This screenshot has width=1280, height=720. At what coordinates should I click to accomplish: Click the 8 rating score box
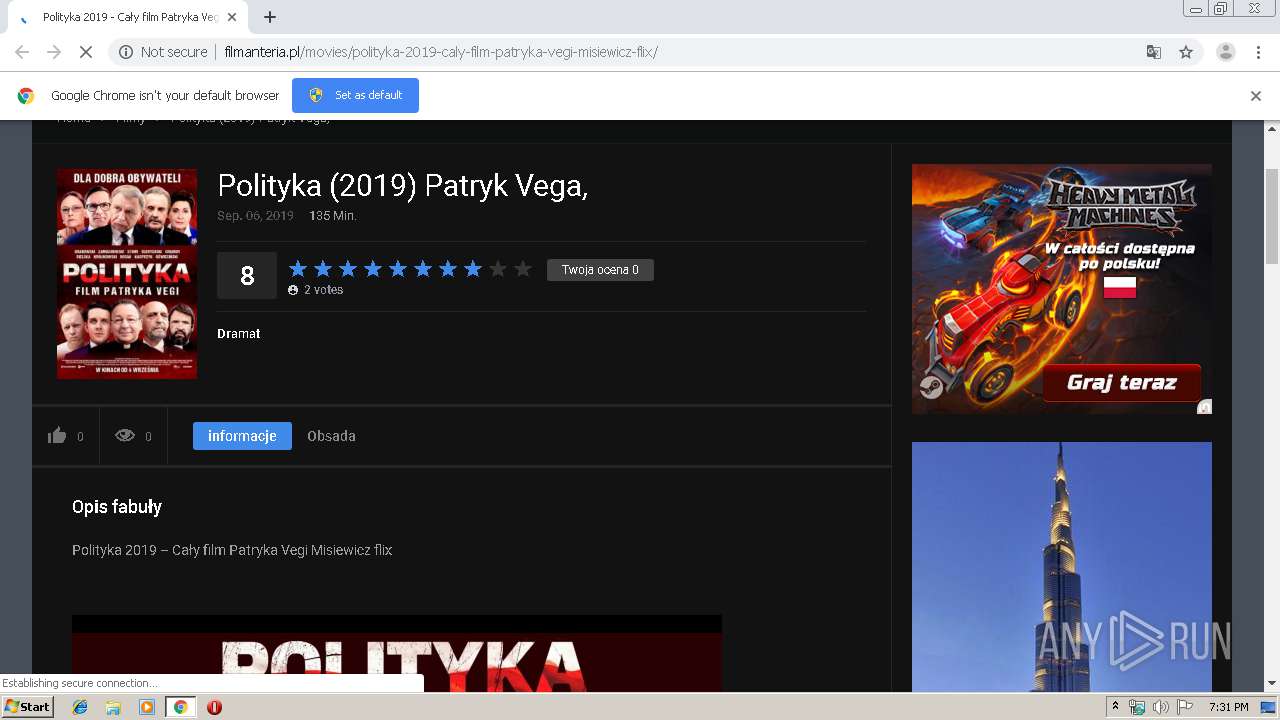pos(247,275)
